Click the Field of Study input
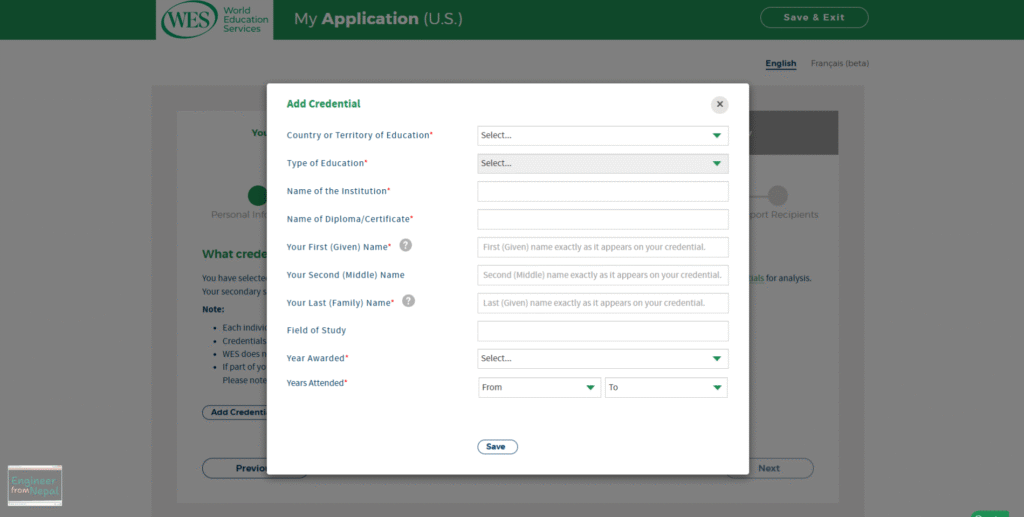 coord(603,331)
